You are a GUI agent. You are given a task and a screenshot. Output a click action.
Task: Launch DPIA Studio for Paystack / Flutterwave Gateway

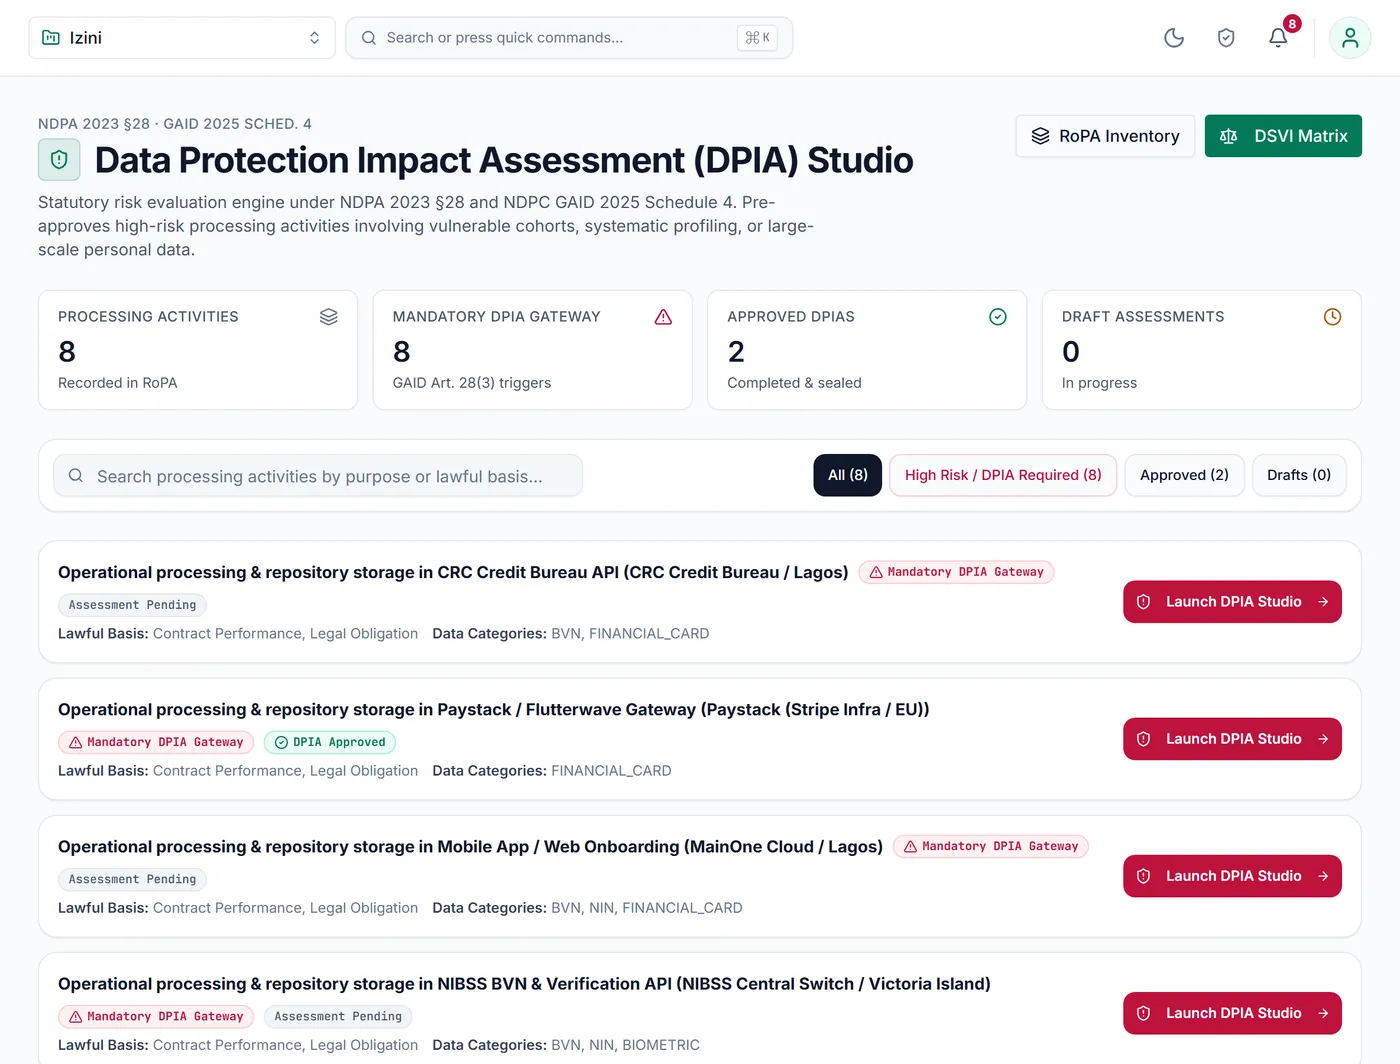(1232, 739)
